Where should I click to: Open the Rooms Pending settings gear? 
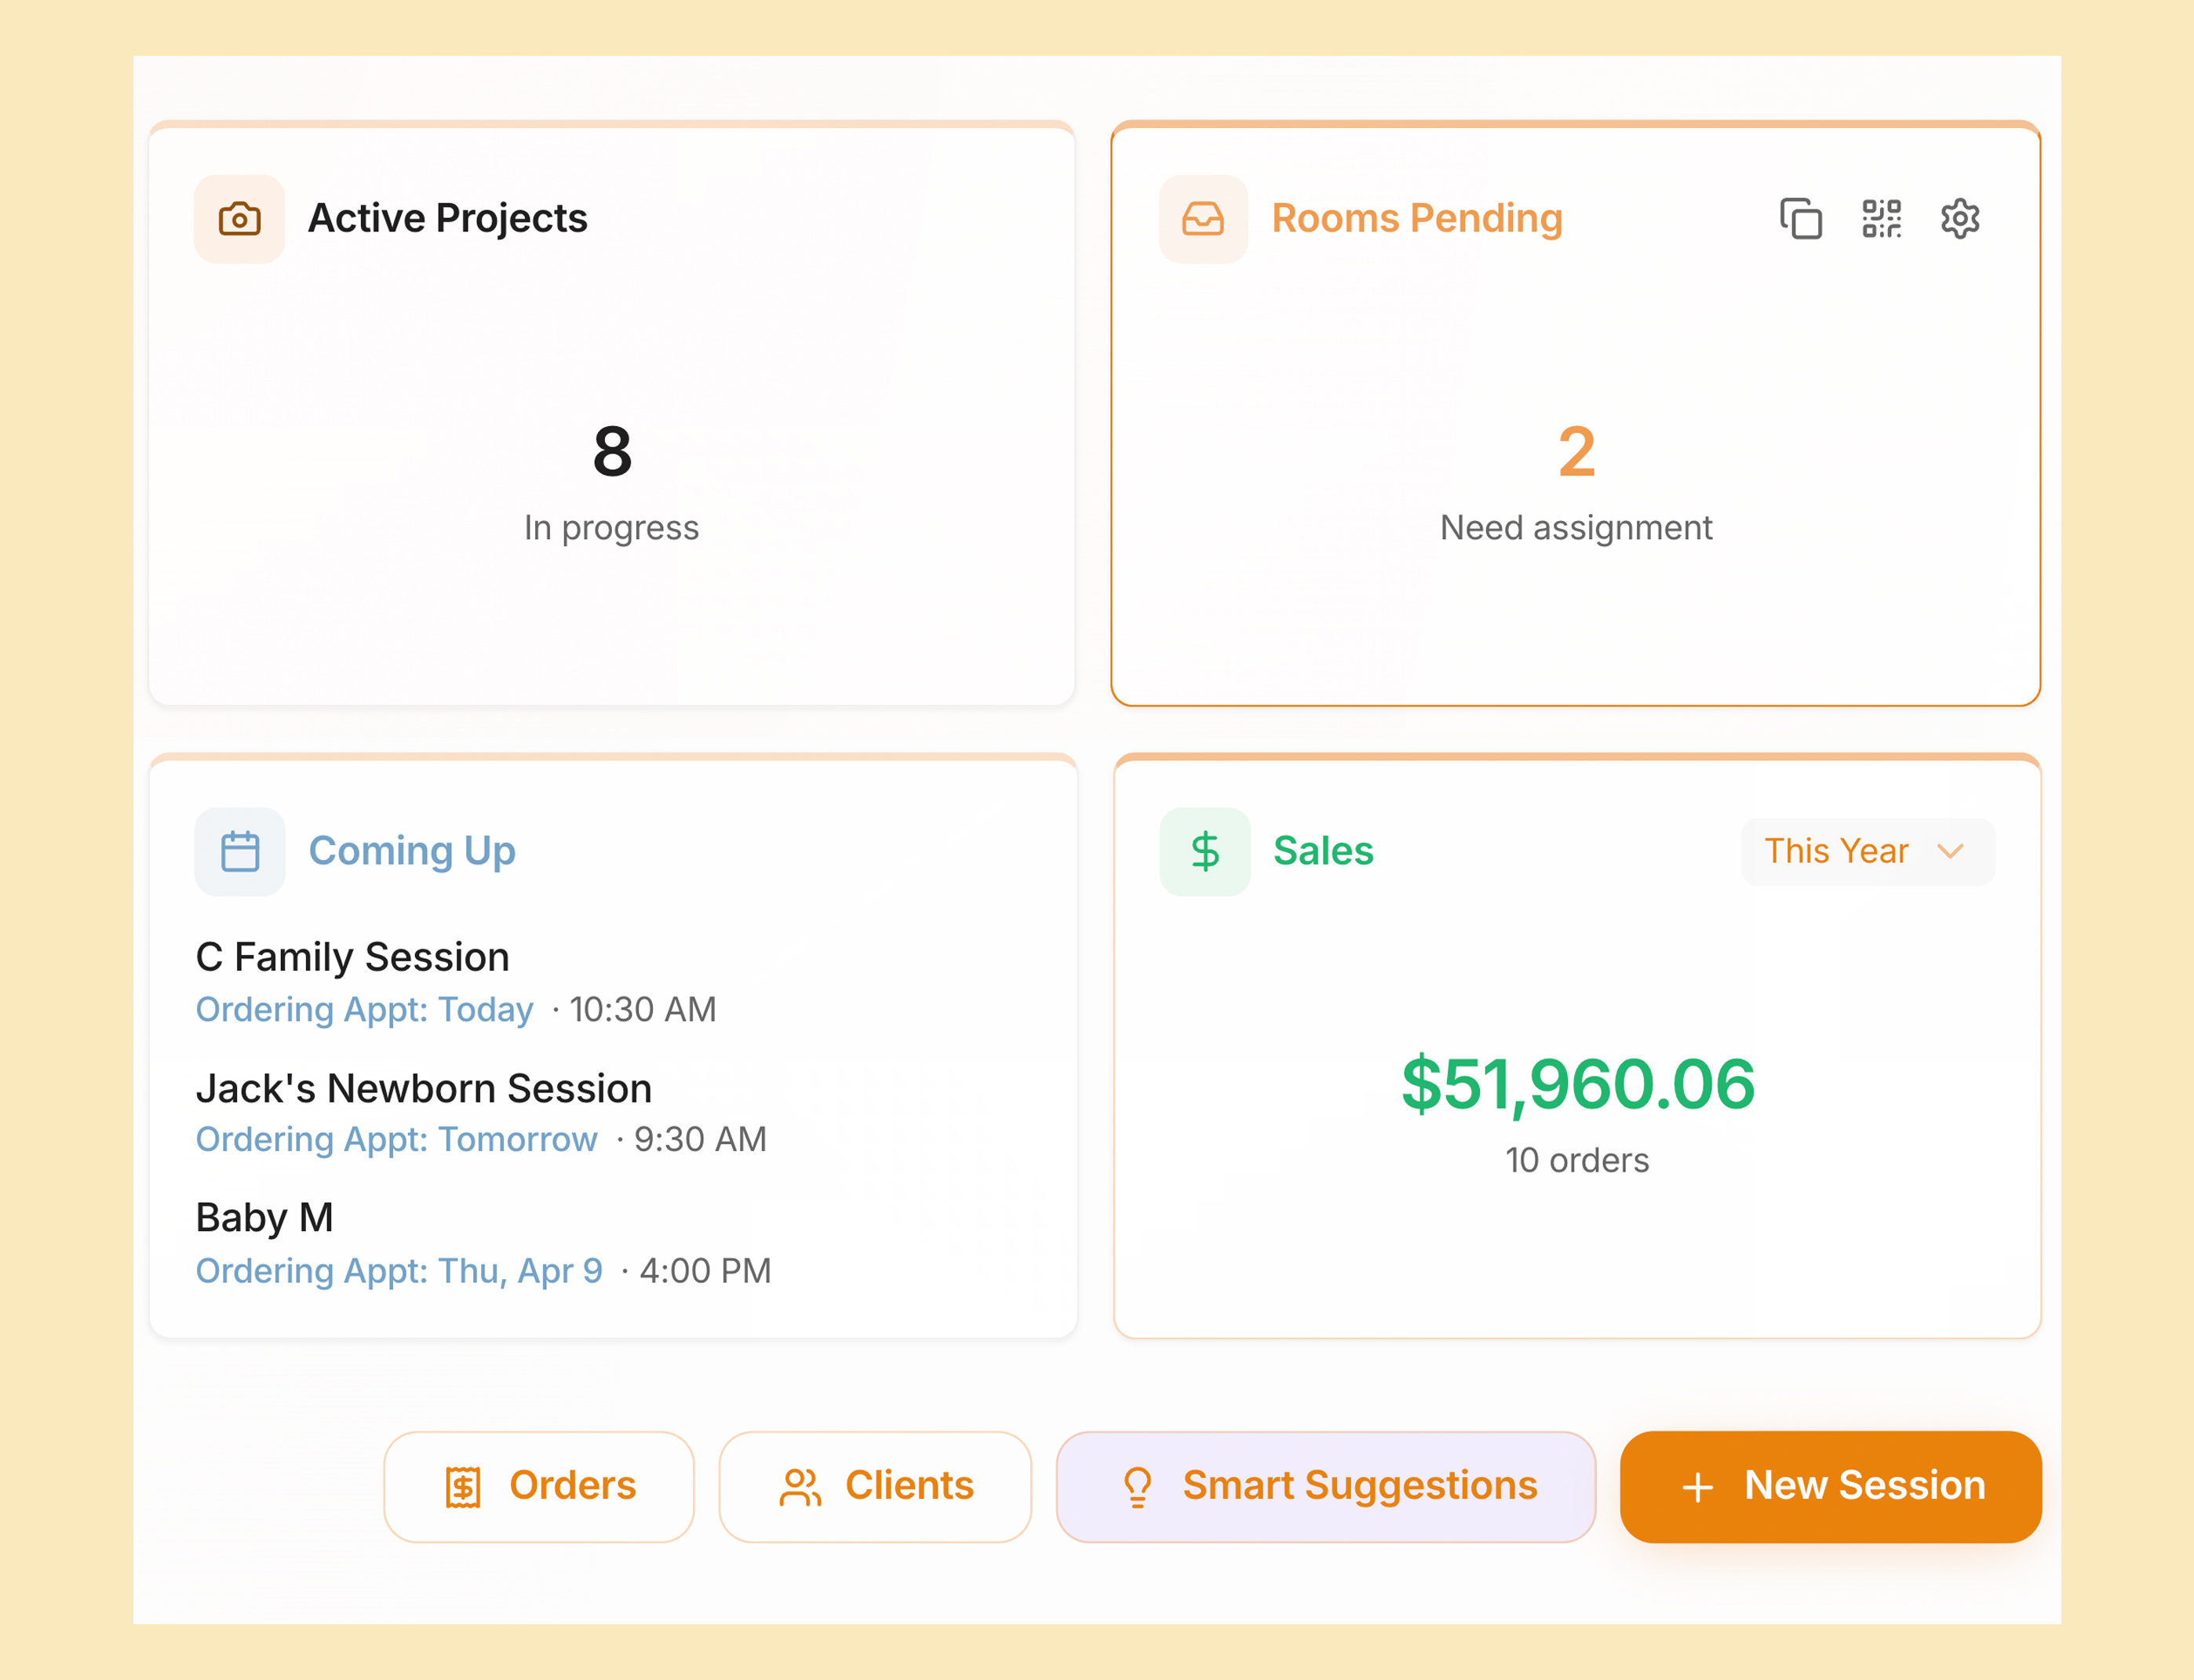pyautogui.click(x=1960, y=218)
